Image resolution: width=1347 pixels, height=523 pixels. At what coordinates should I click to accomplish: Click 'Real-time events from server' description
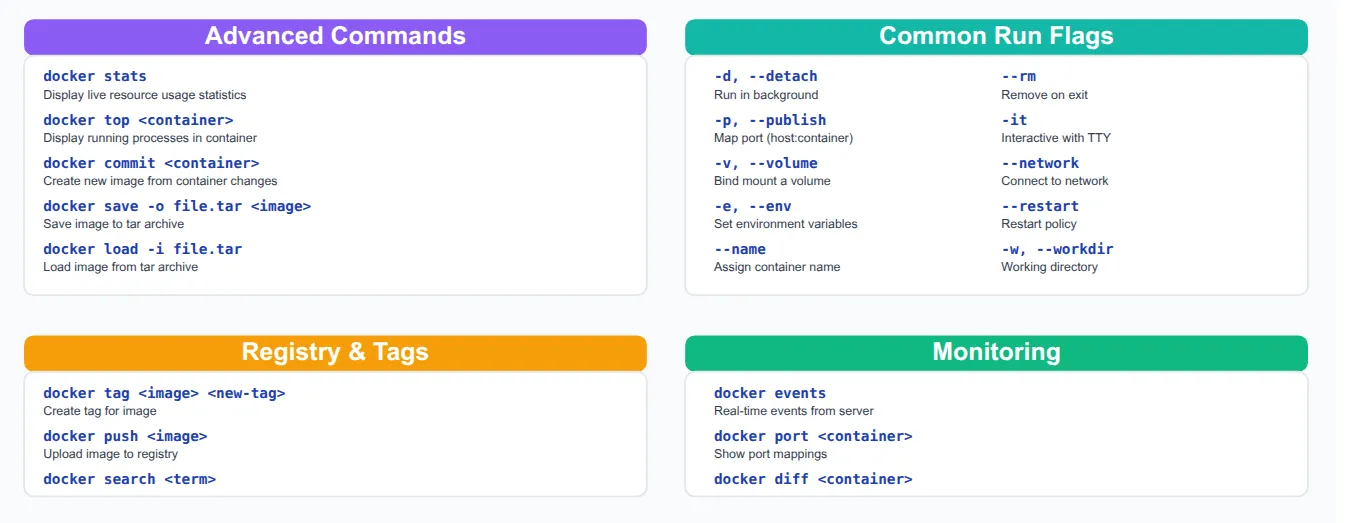(793, 411)
